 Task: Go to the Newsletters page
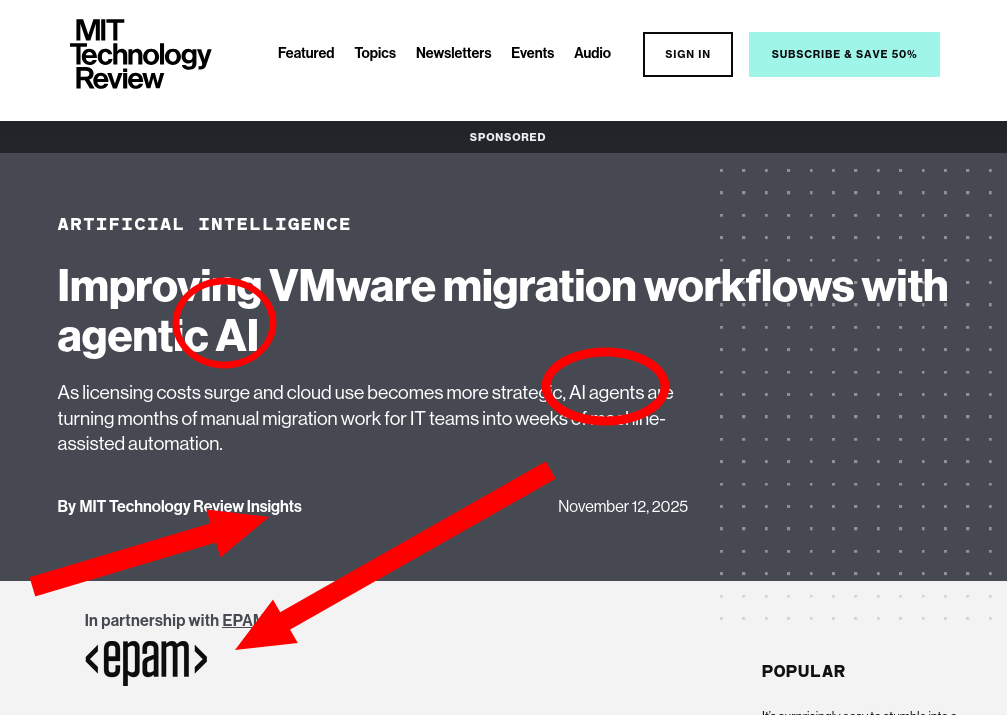coord(453,53)
